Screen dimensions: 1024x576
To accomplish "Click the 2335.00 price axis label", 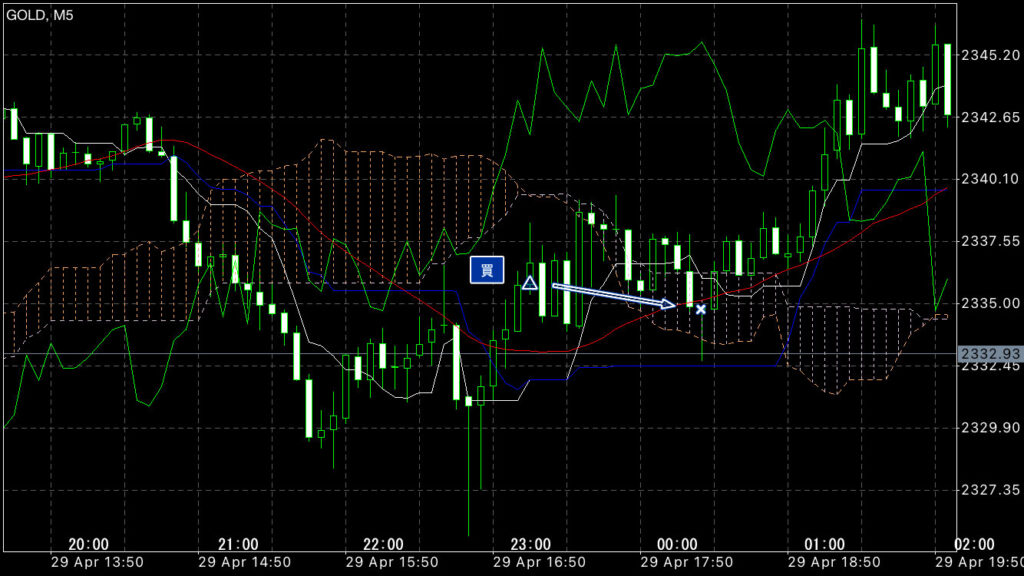I will (x=988, y=303).
